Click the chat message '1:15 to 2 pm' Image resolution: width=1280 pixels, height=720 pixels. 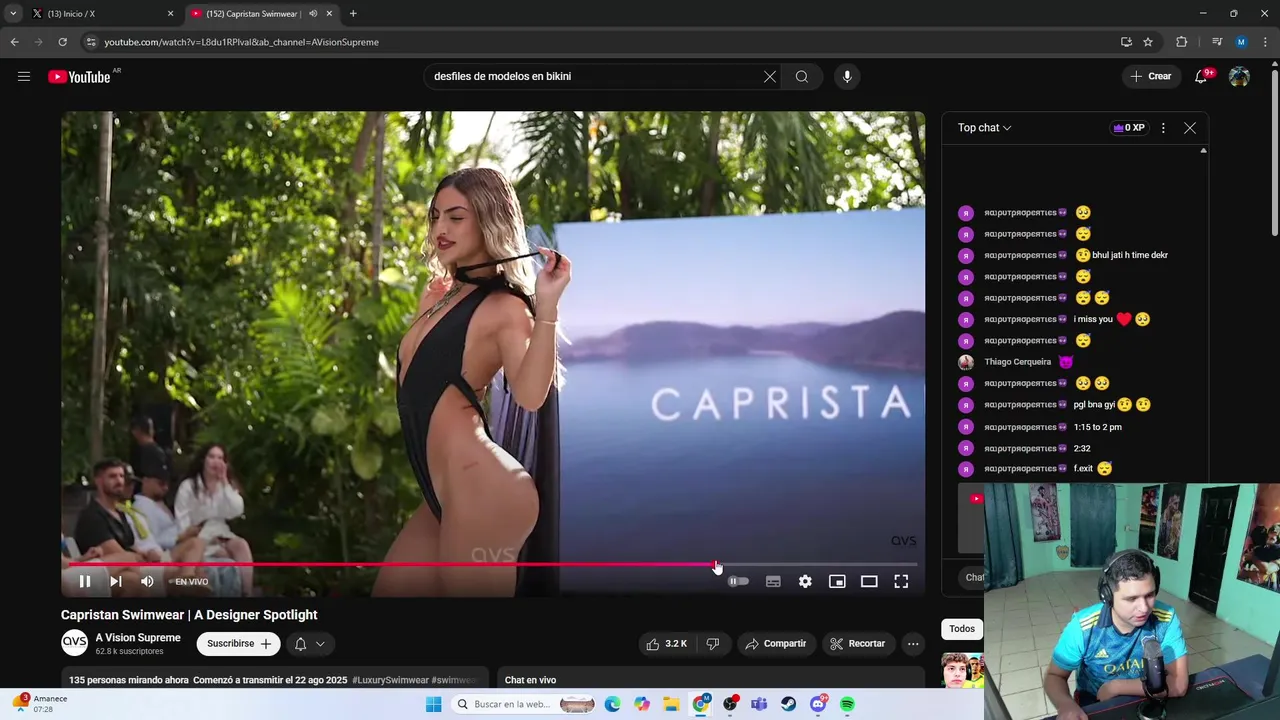click(1097, 427)
